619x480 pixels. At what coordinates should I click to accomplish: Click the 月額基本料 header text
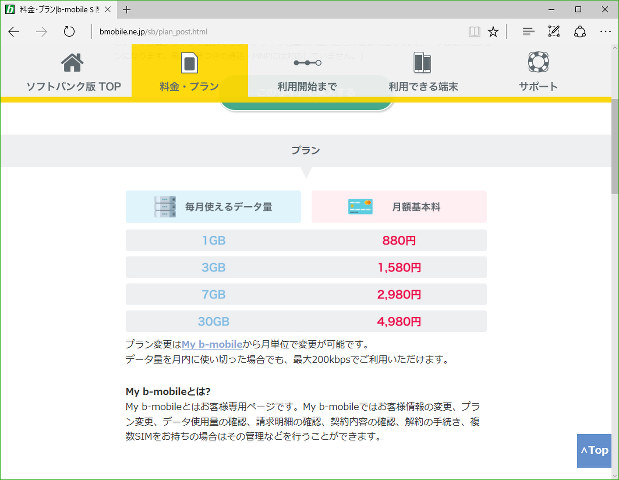416,207
